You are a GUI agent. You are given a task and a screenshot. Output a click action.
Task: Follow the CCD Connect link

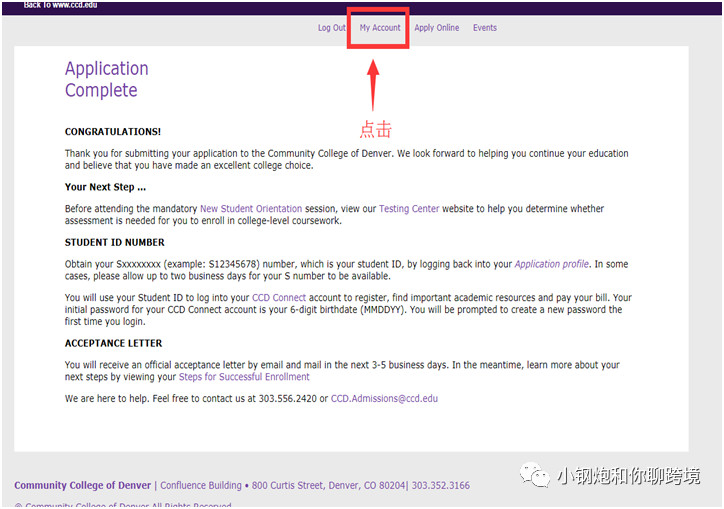click(x=279, y=297)
